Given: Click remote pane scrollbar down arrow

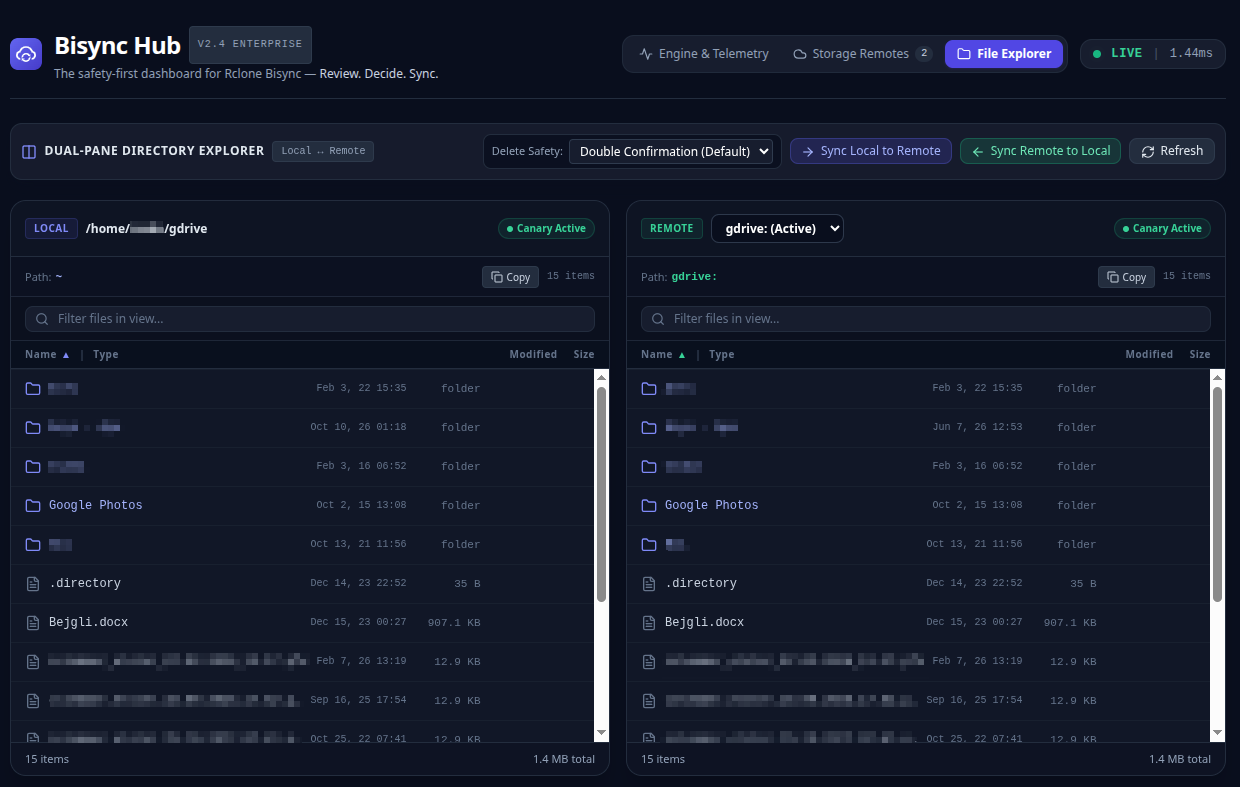Looking at the screenshot, I should tap(1218, 733).
